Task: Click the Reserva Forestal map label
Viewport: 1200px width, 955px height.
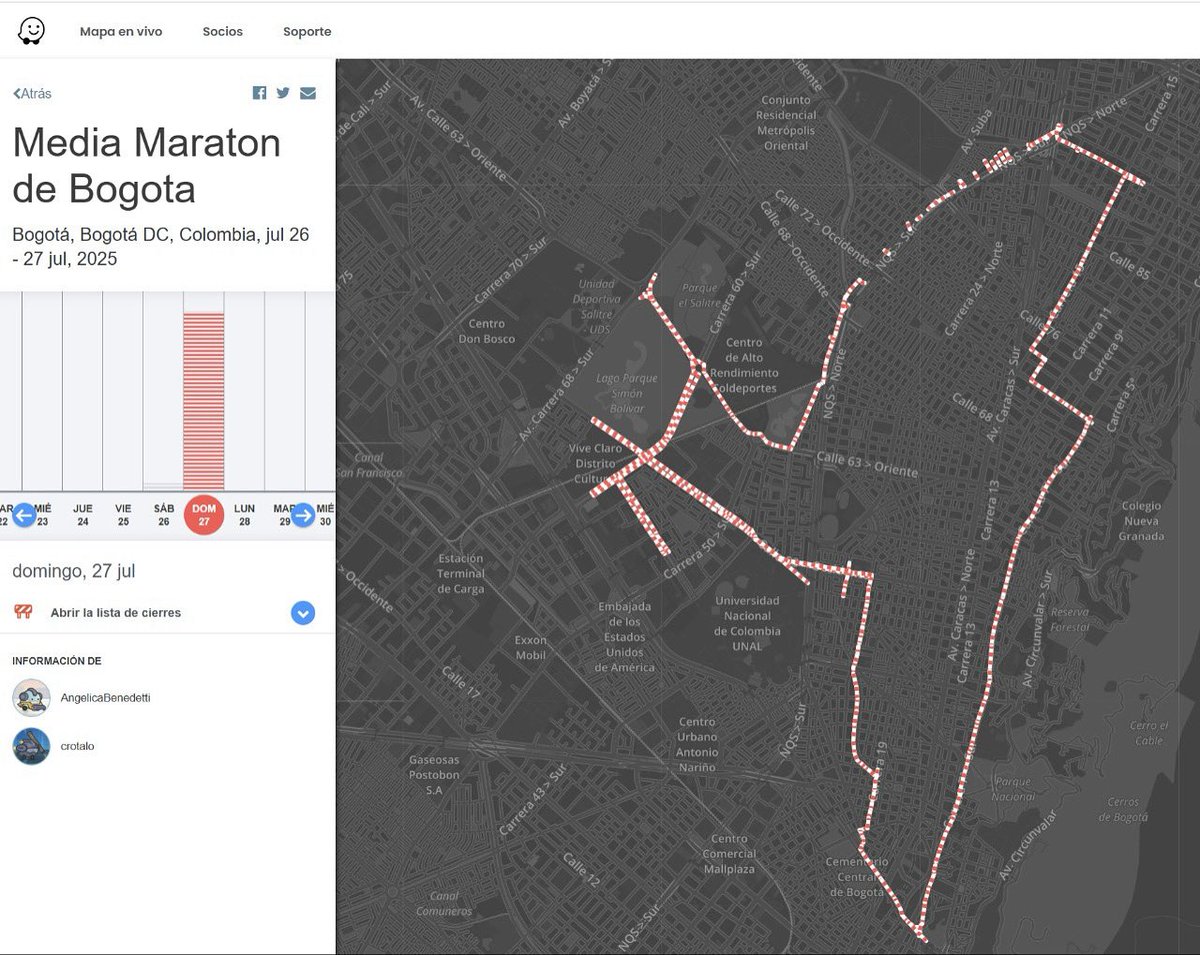Action: (1070, 619)
